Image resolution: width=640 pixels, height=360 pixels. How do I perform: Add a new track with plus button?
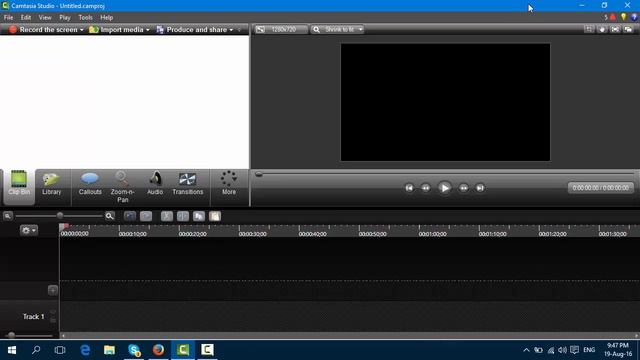[53, 290]
